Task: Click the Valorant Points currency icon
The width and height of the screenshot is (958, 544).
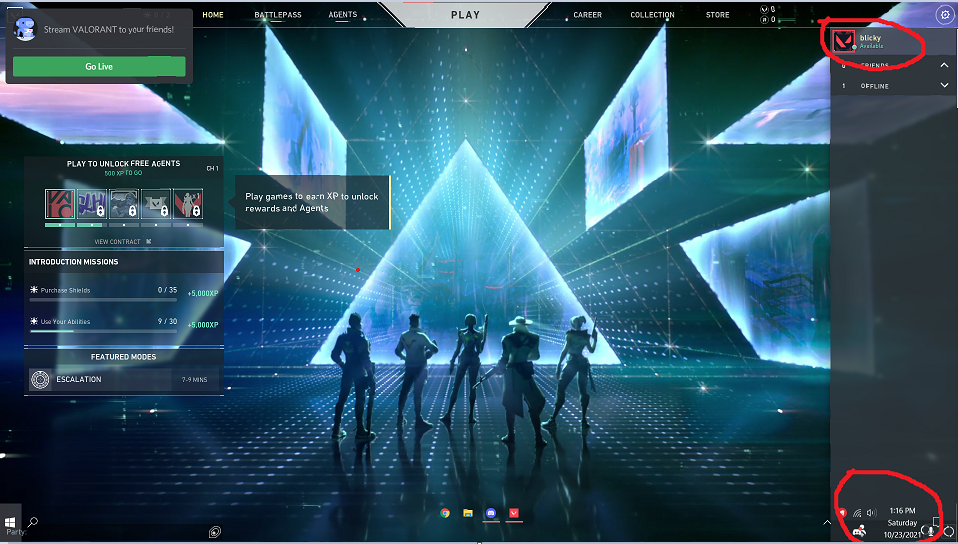Action: 764,9
